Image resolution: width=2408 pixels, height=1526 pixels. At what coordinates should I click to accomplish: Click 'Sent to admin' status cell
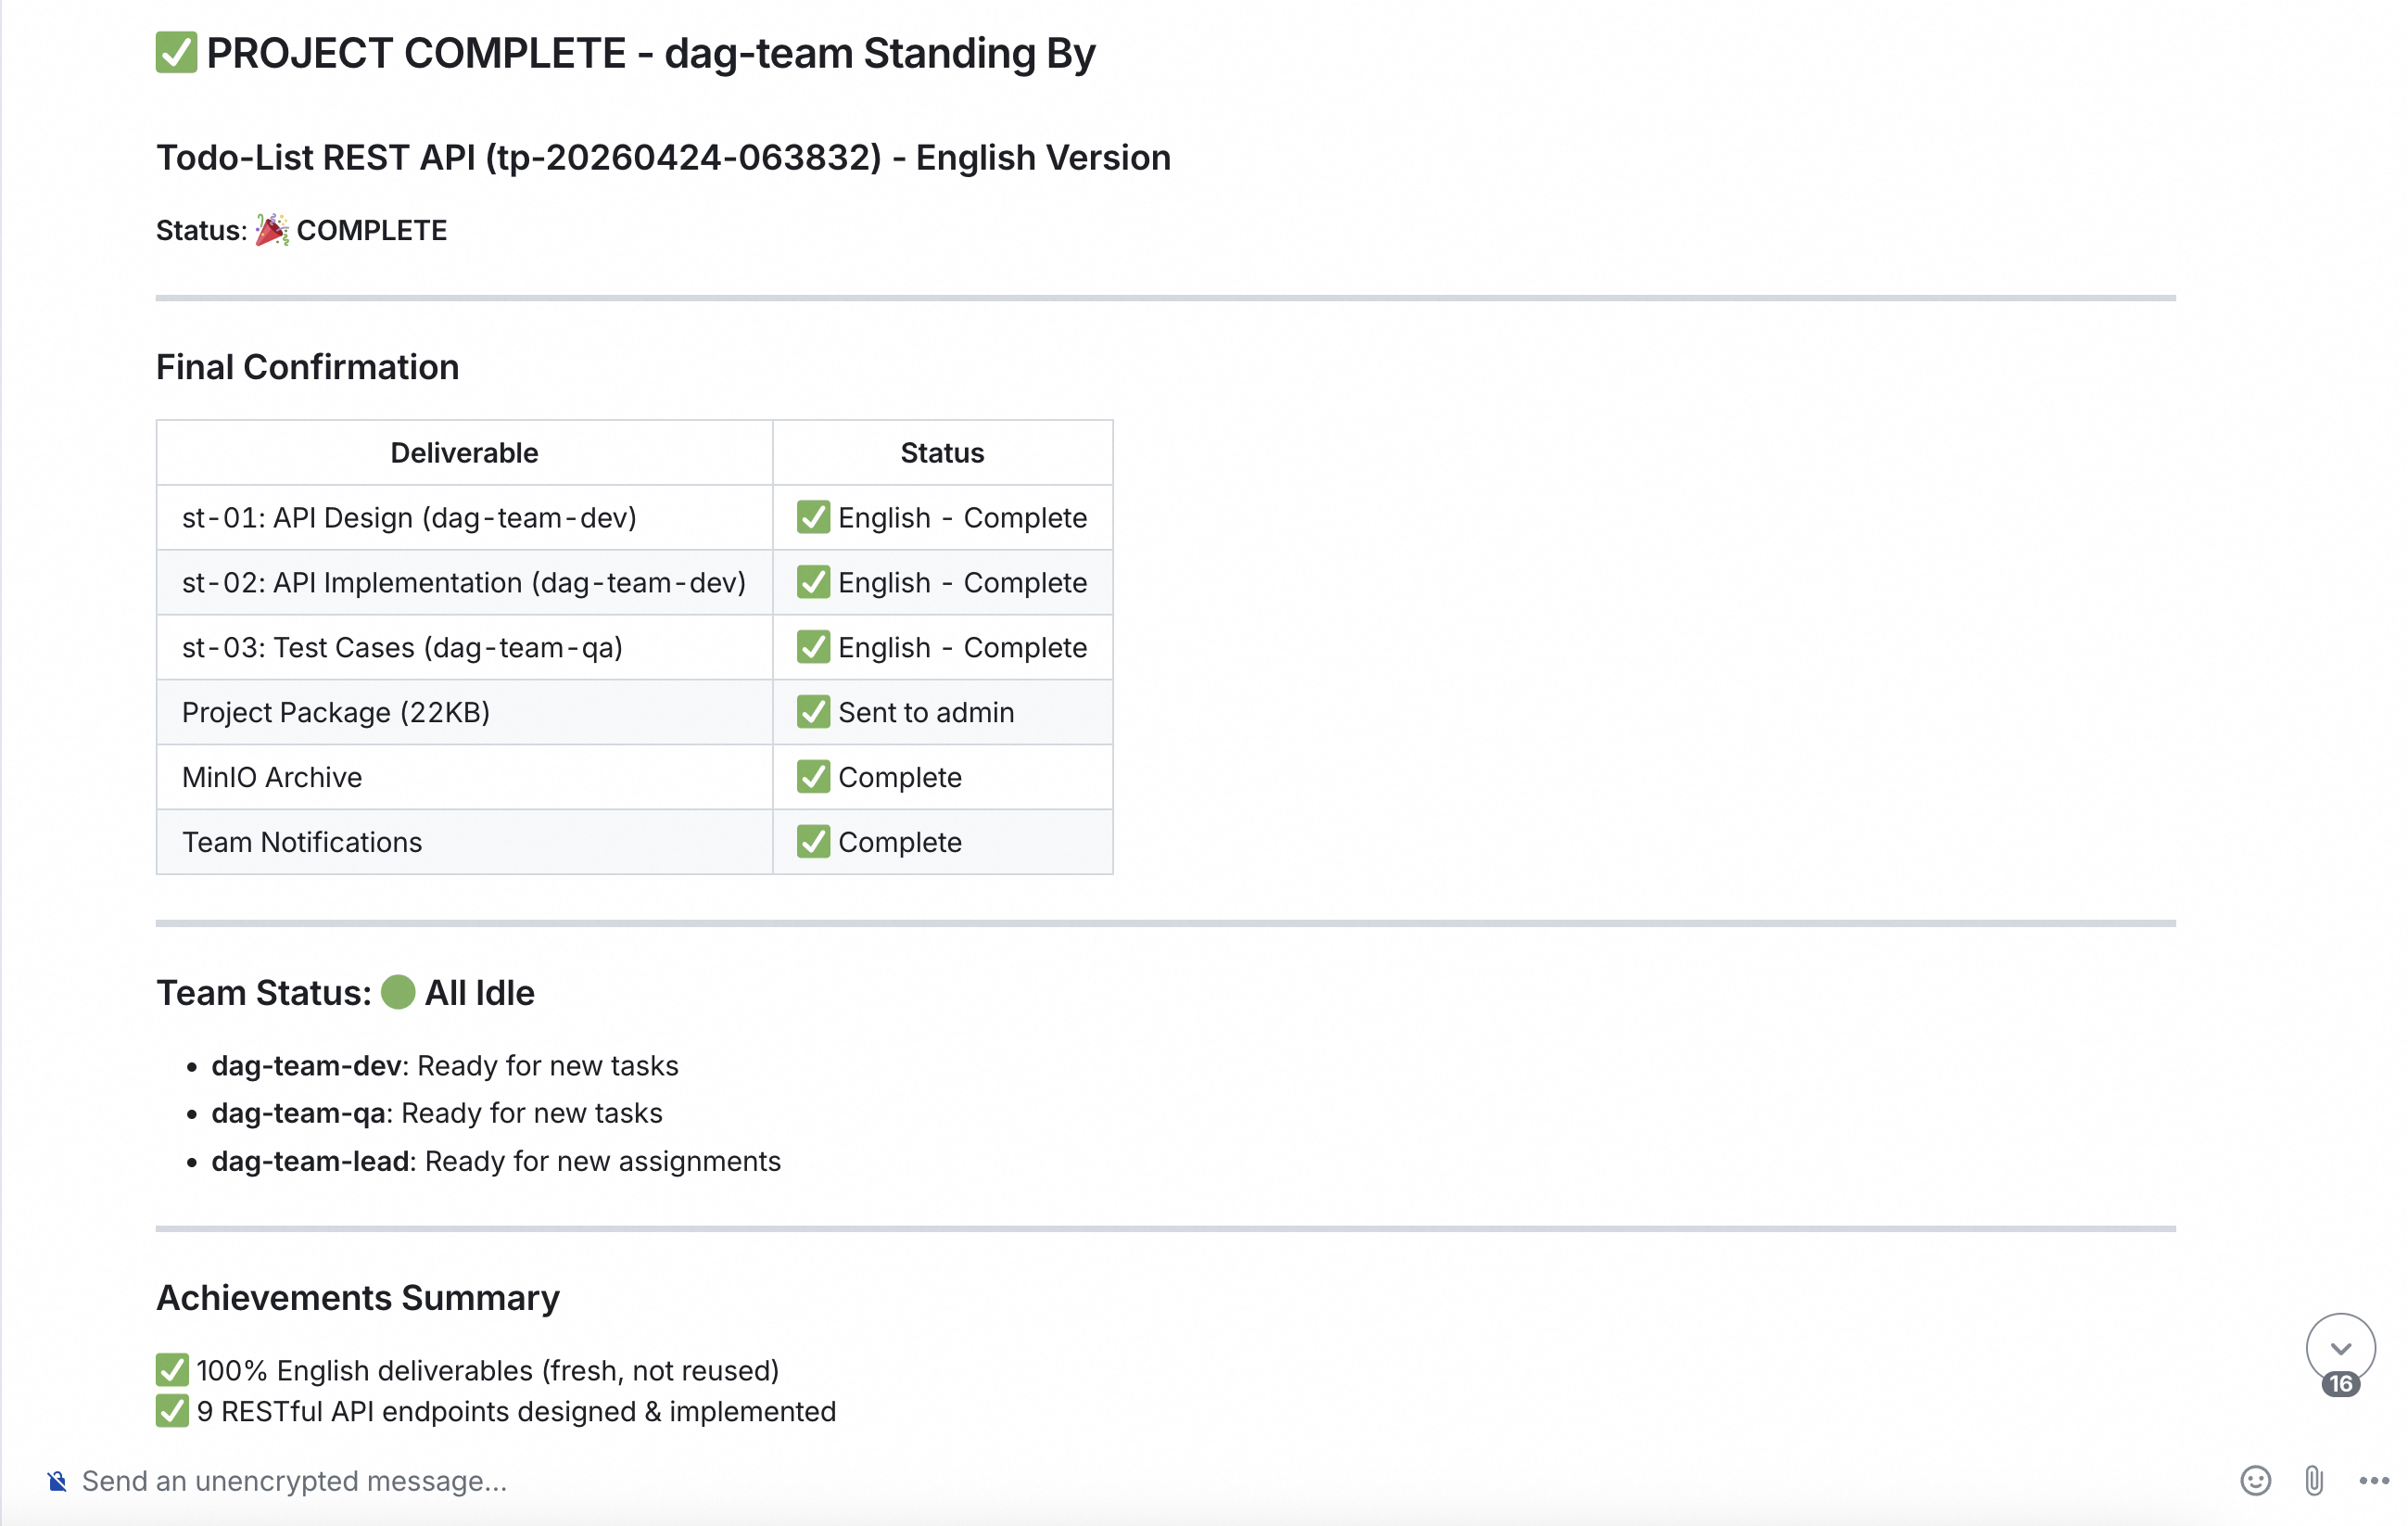click(942, 712)
